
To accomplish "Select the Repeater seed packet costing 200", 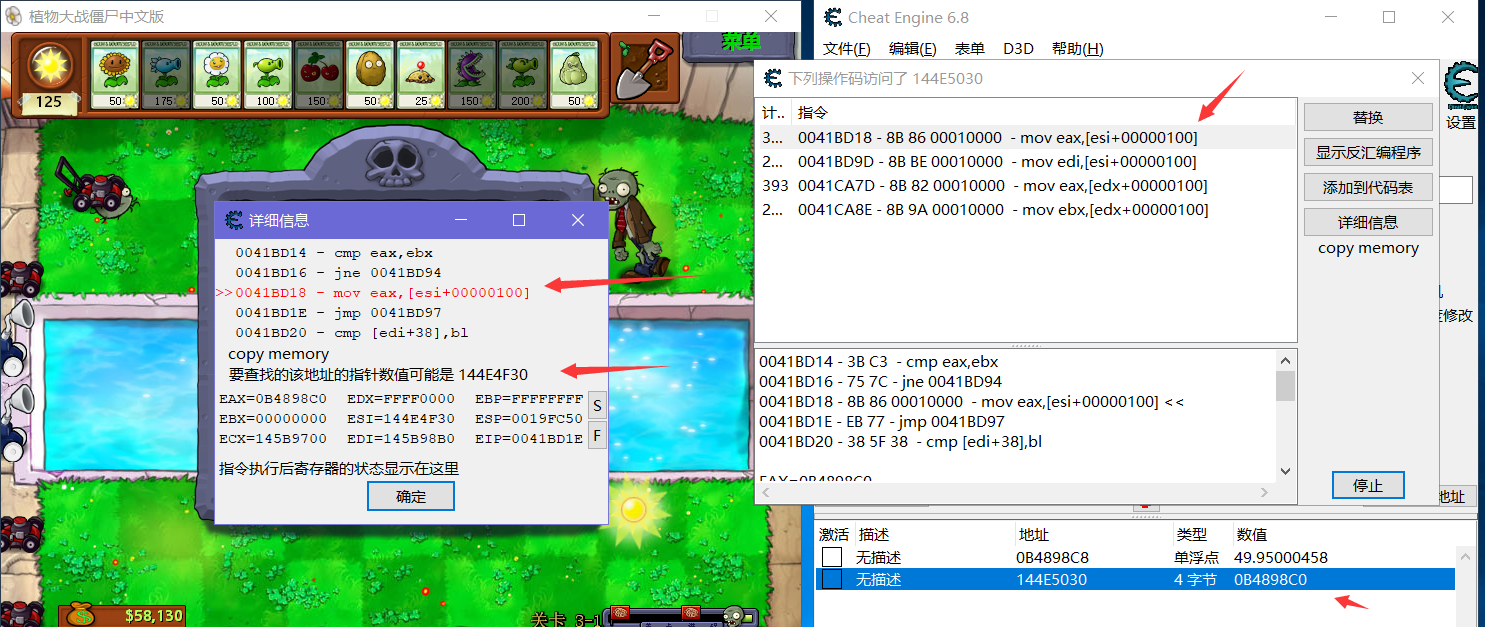I will click(x=523, y=75).
